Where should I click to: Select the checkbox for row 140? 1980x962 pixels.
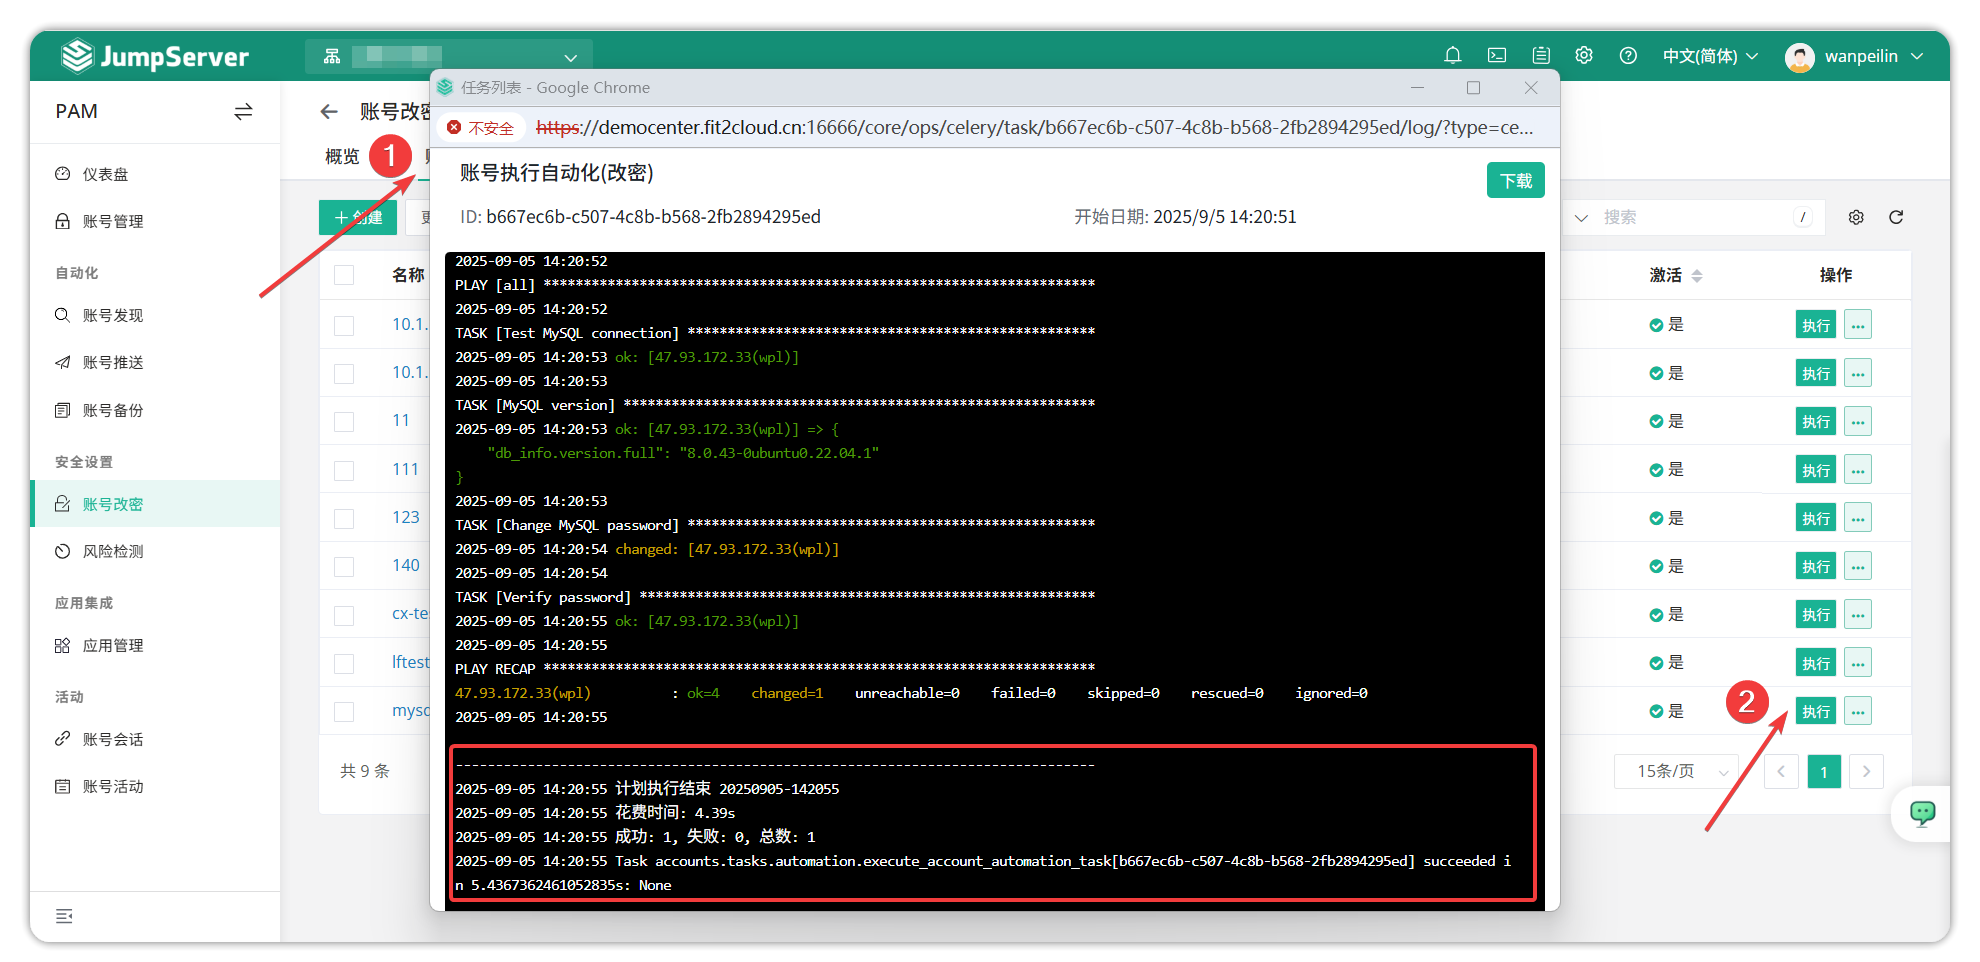(344, 566)
